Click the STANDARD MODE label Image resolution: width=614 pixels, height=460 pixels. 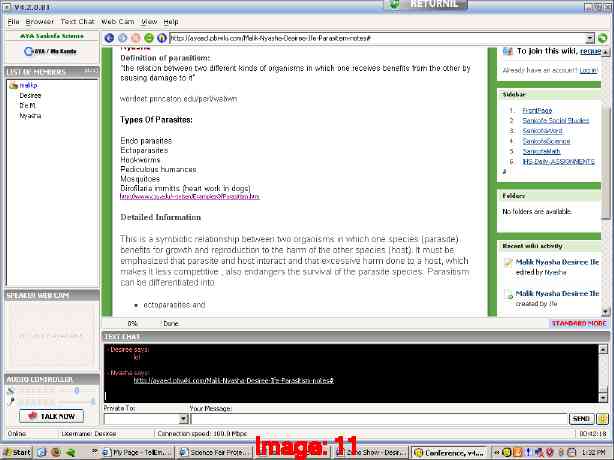(x=579, y=323)
